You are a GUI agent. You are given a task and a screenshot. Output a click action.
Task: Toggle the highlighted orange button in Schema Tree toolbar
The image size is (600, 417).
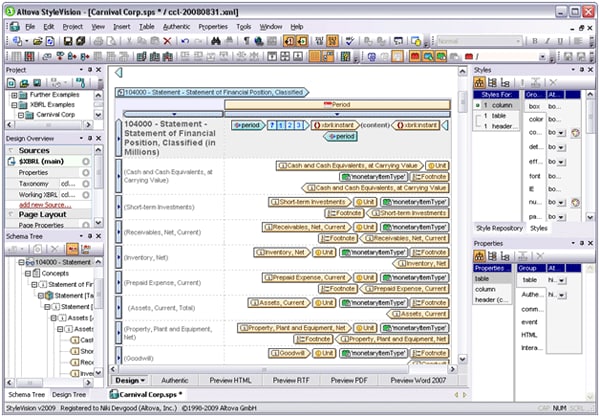coord(72,249)
